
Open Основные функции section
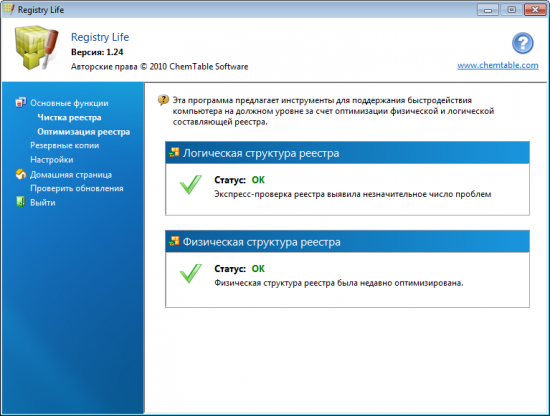(69, 103)
